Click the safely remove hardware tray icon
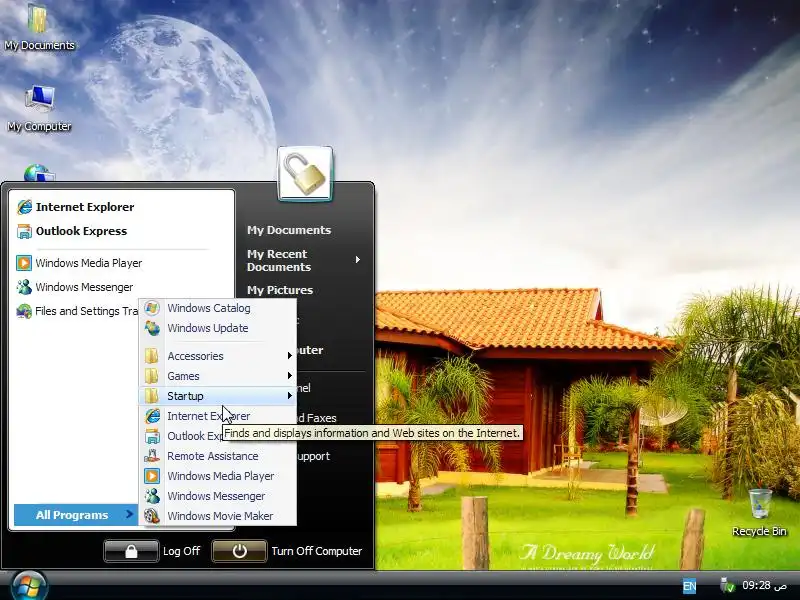 tap(727, 585)
